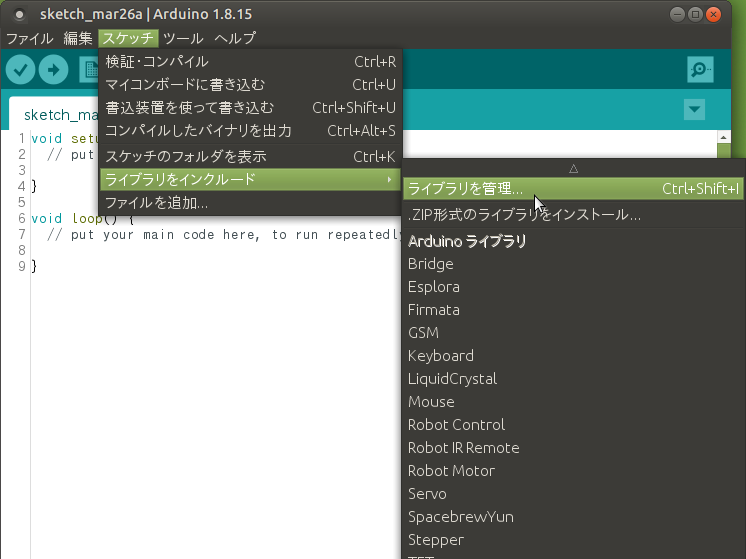Maximize the Arduino window
This screenshot has width=746, height=559.
point(695,14)
